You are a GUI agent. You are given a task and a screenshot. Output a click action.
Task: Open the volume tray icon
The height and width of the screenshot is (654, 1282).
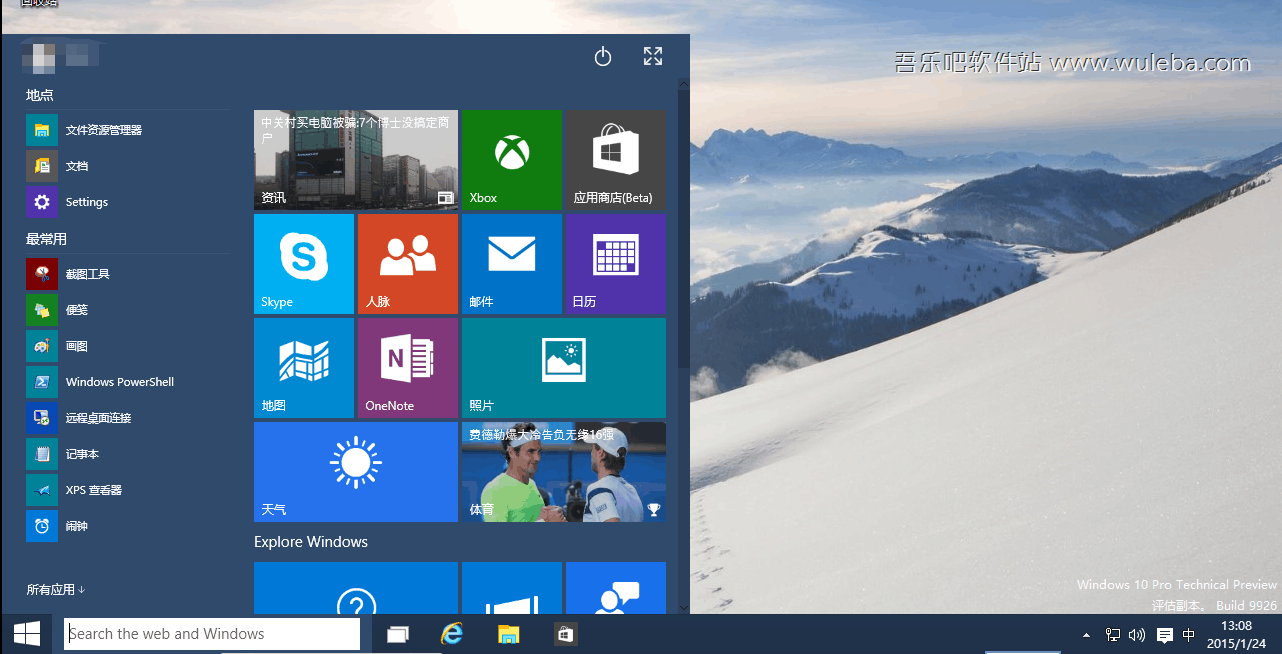(1137, 635)
